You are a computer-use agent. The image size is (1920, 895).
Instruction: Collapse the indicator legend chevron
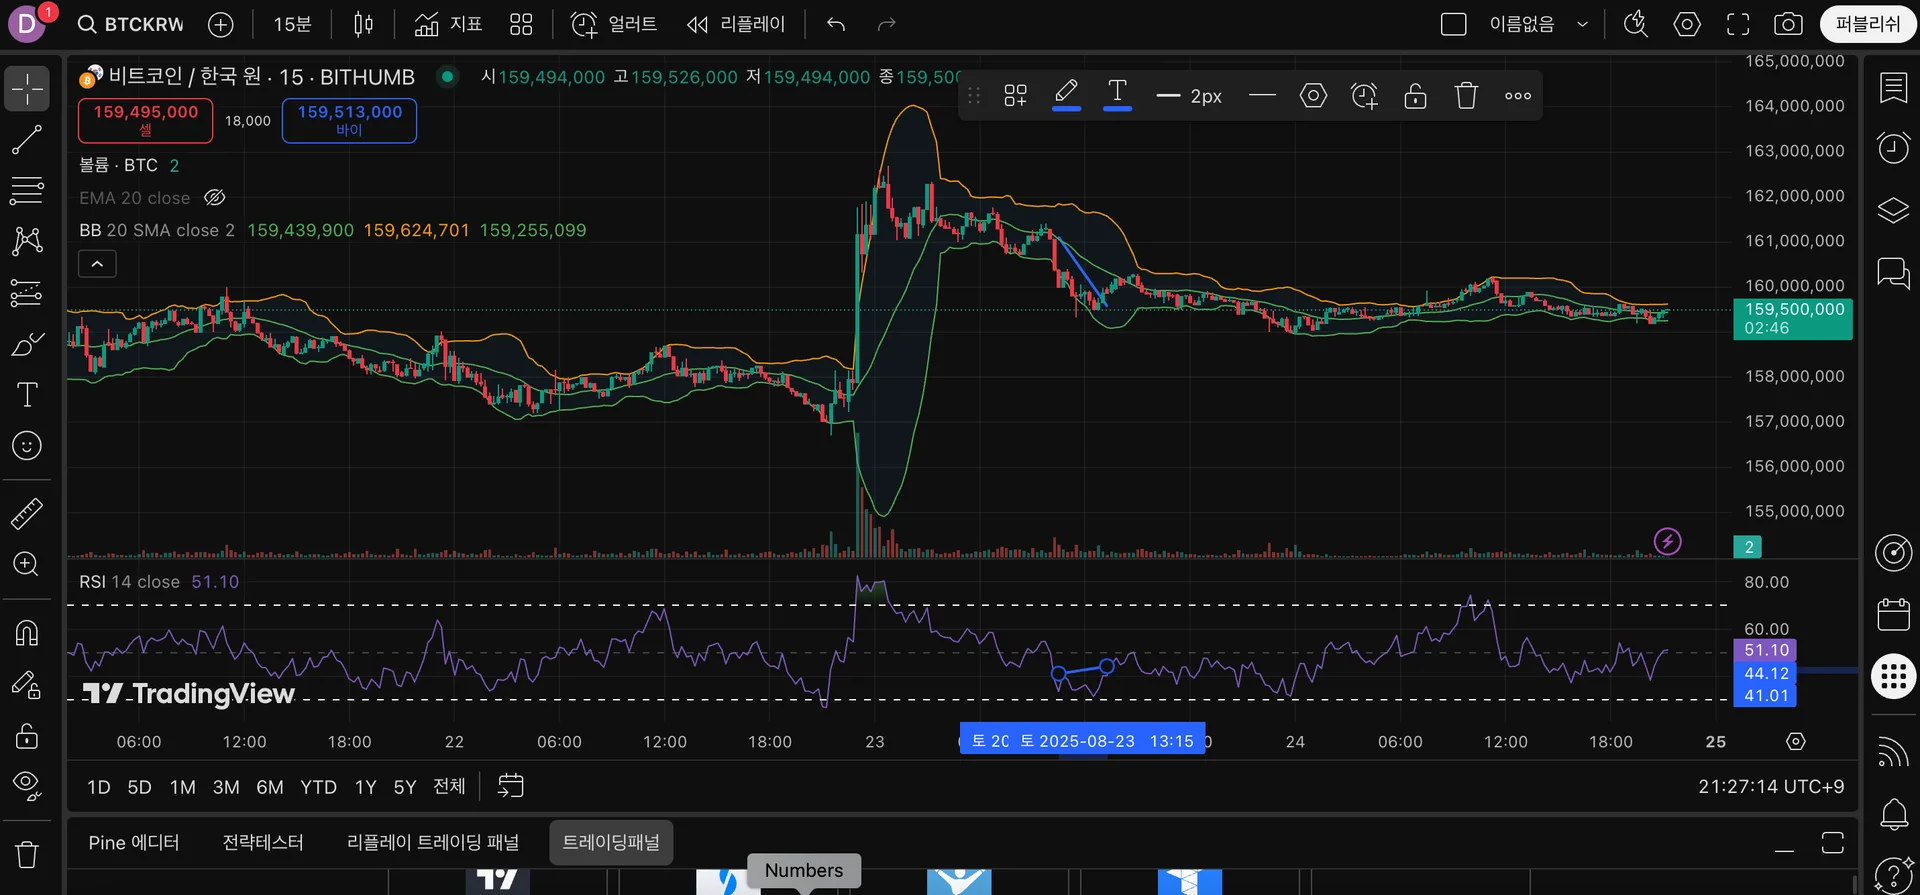tap(97, 264)
